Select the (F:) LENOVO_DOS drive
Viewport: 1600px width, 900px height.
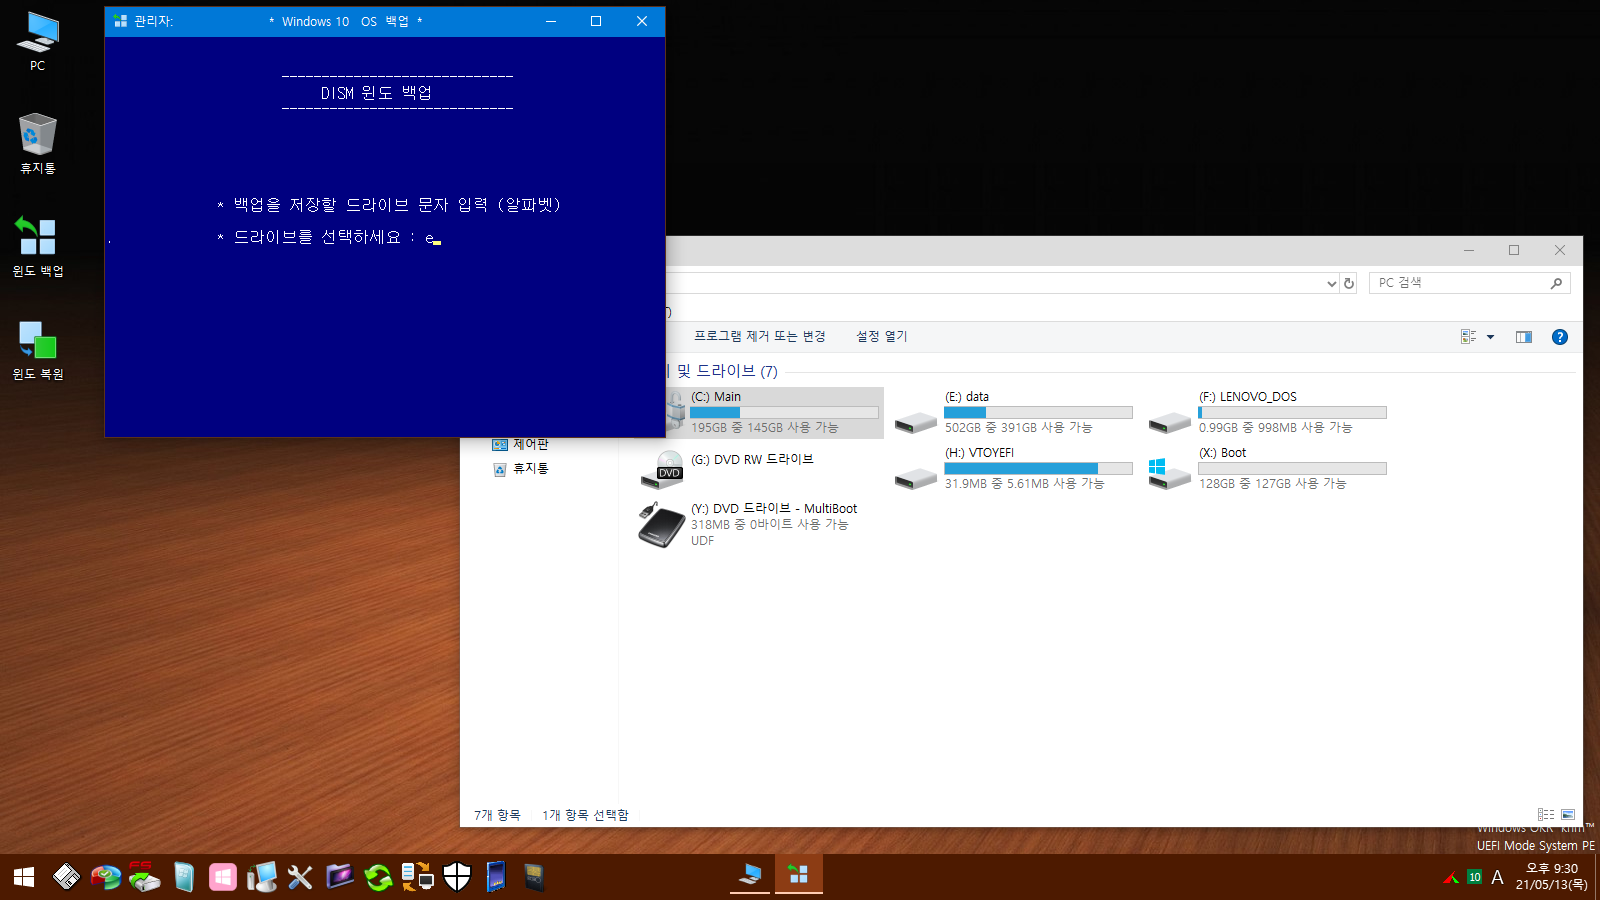(x=1268, y=412)
